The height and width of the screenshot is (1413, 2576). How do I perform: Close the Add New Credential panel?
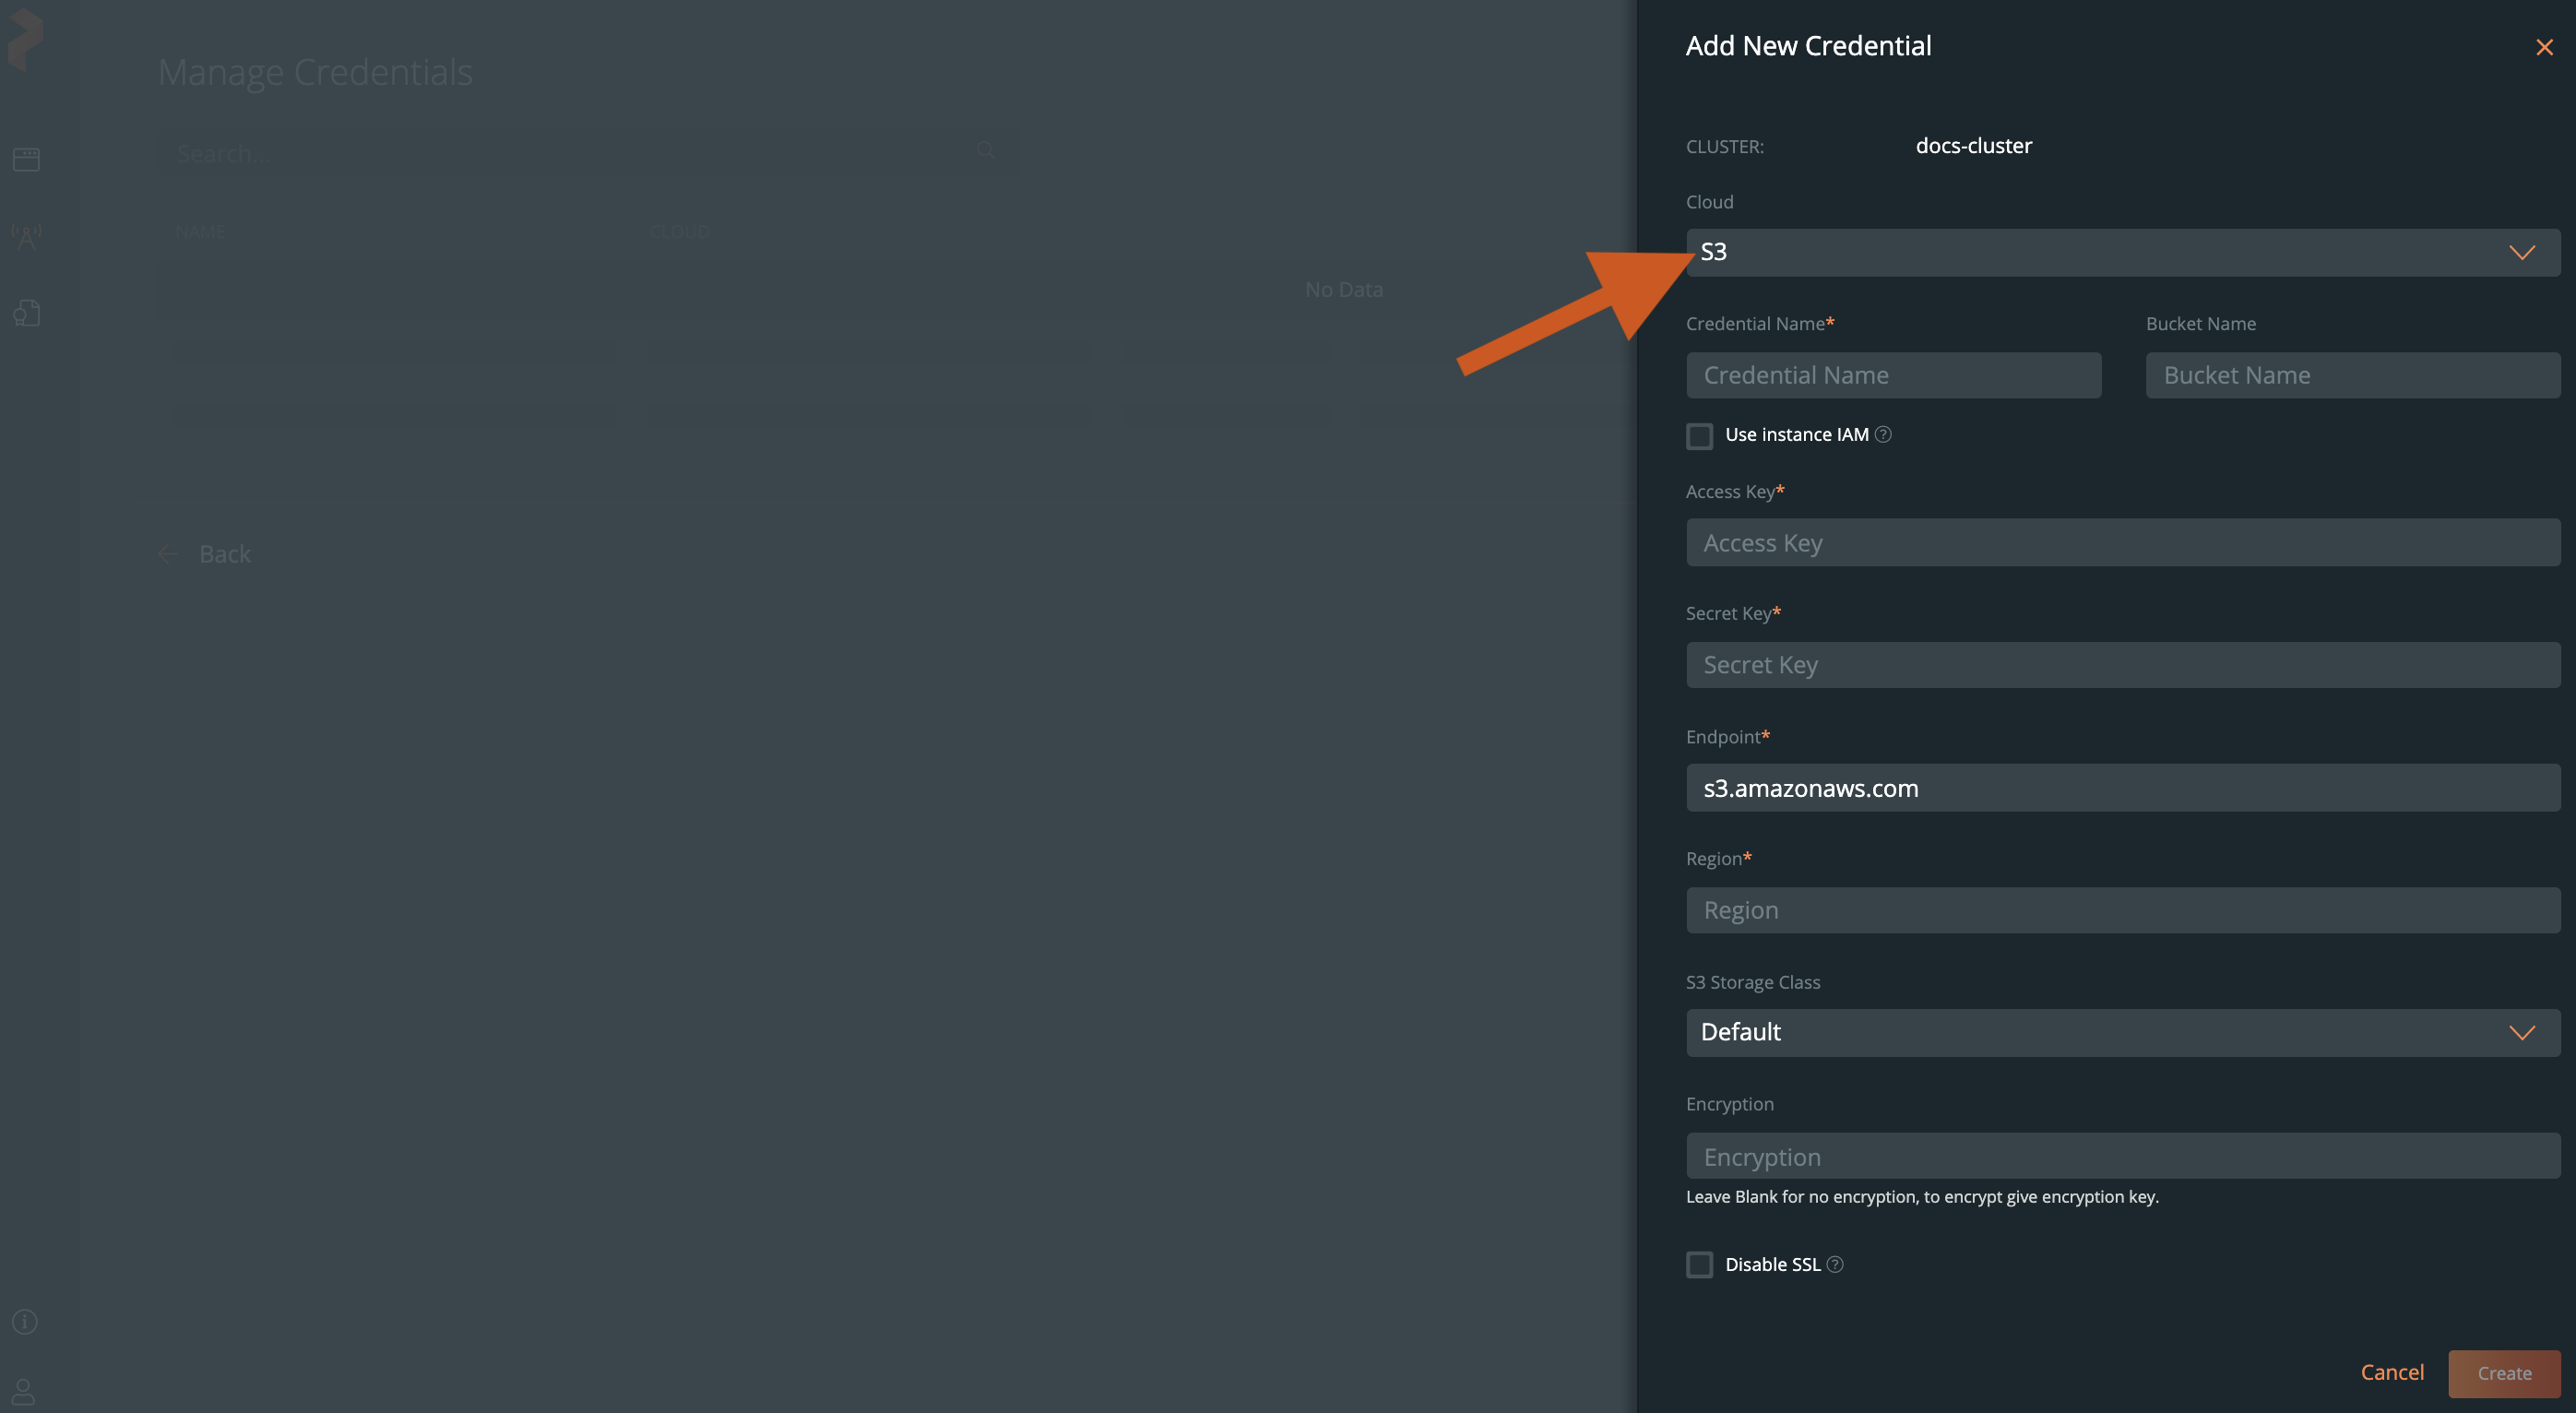tap(2544, 47)
